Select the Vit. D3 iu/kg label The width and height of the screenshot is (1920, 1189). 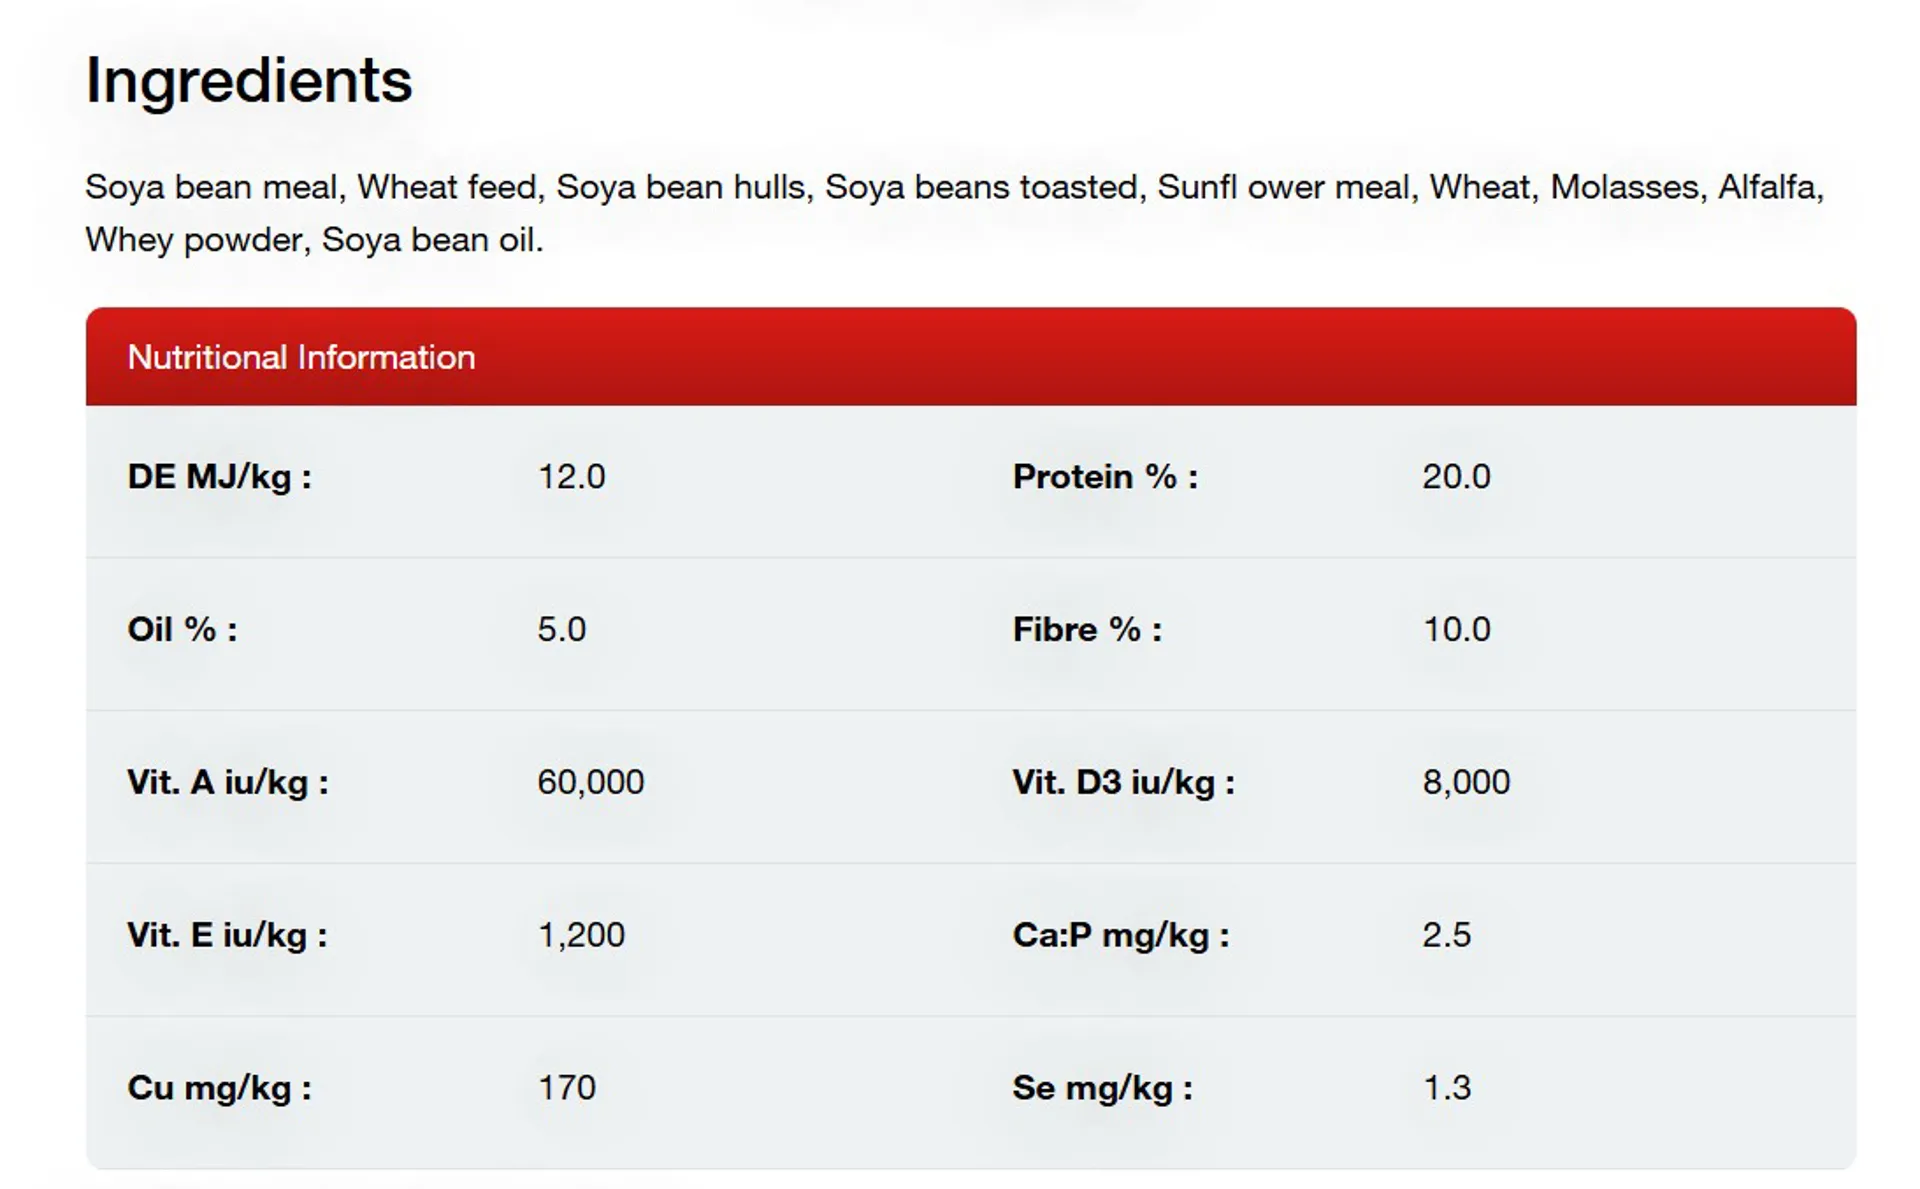(1123, 782)
